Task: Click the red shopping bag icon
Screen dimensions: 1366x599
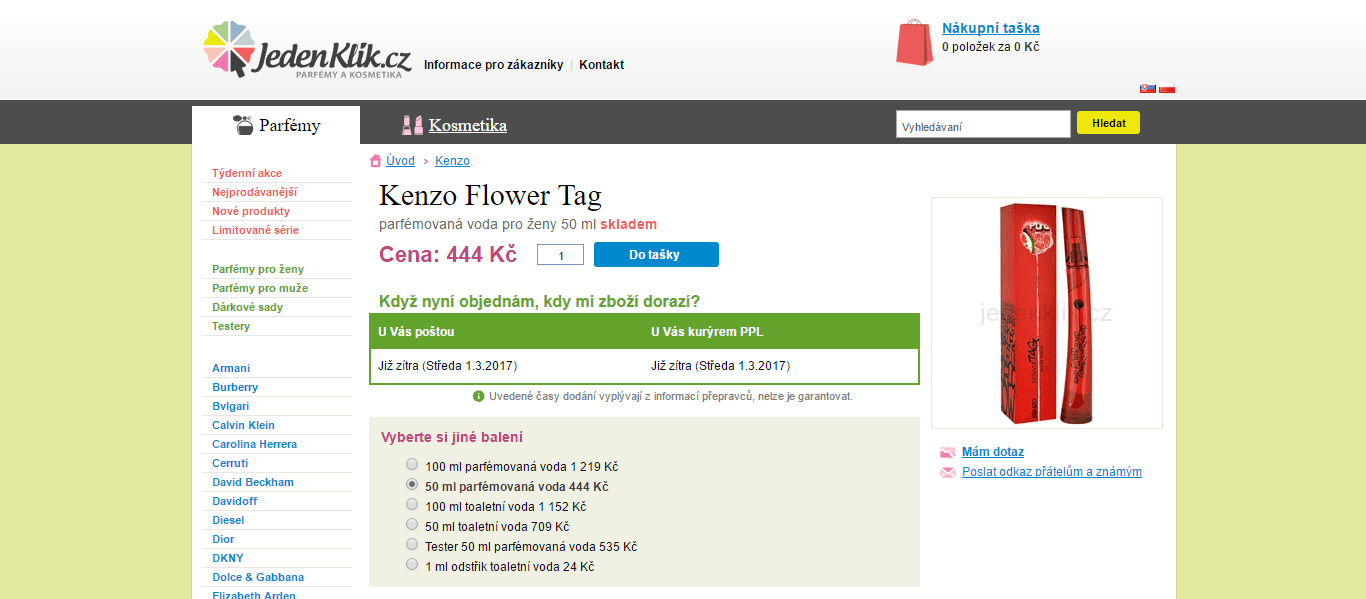Action: point(915,42)
